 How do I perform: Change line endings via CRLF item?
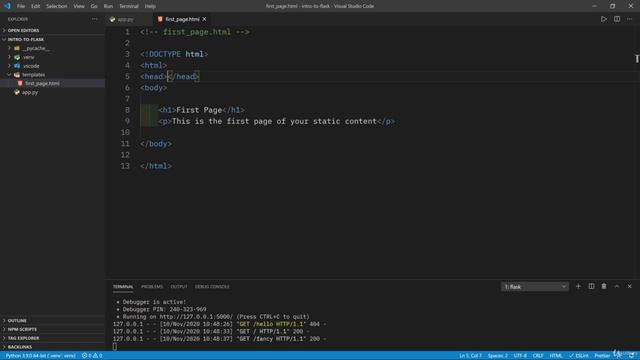tap(538, 356)
